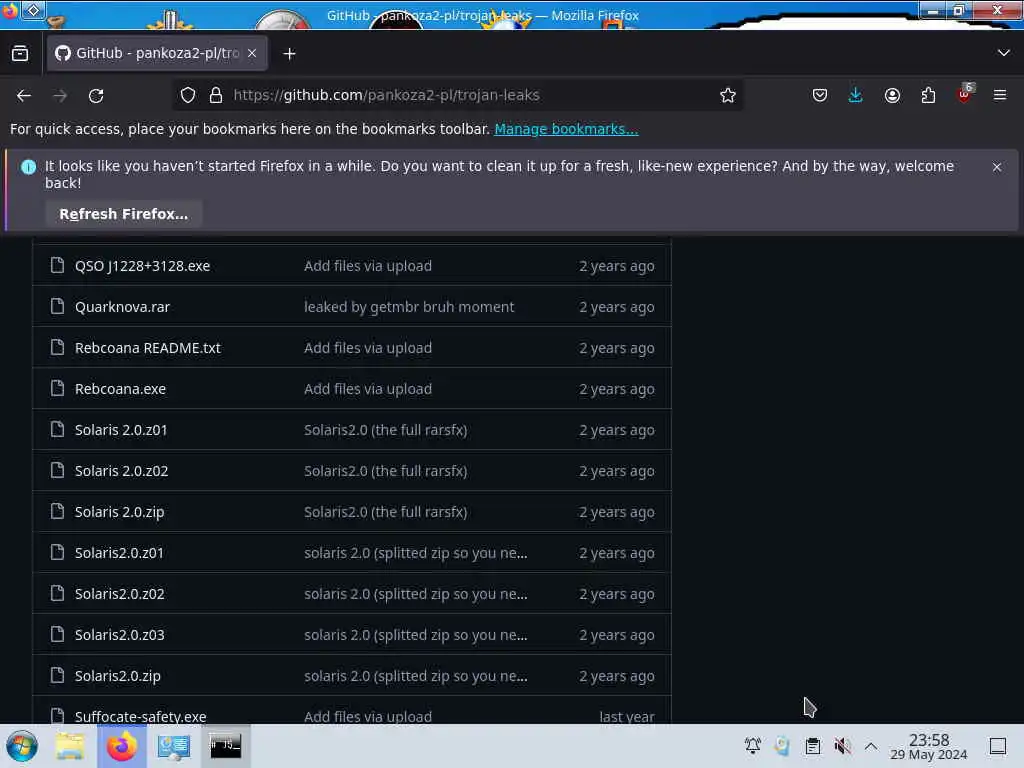Viewport: 1024px width, 768px height.
Task: Open the Suffocate-safety.exe file
Action: pos(140,716)
